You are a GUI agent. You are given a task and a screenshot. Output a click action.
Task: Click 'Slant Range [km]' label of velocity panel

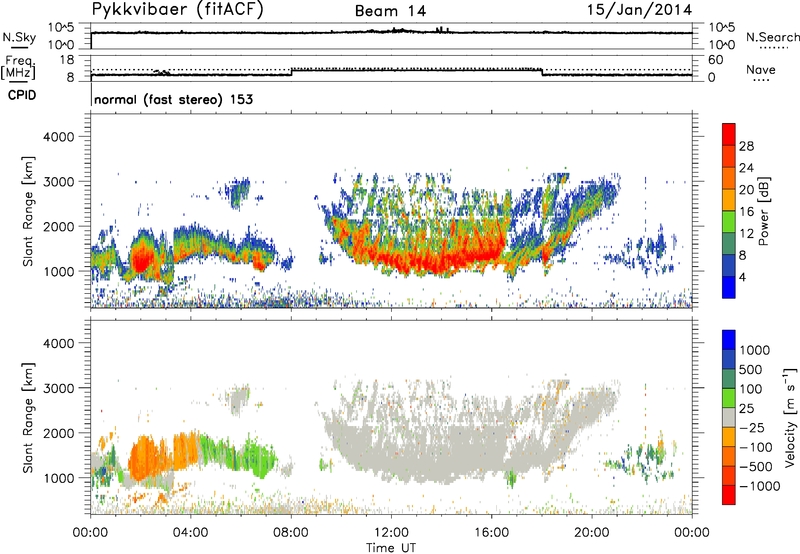click(28, 417)
